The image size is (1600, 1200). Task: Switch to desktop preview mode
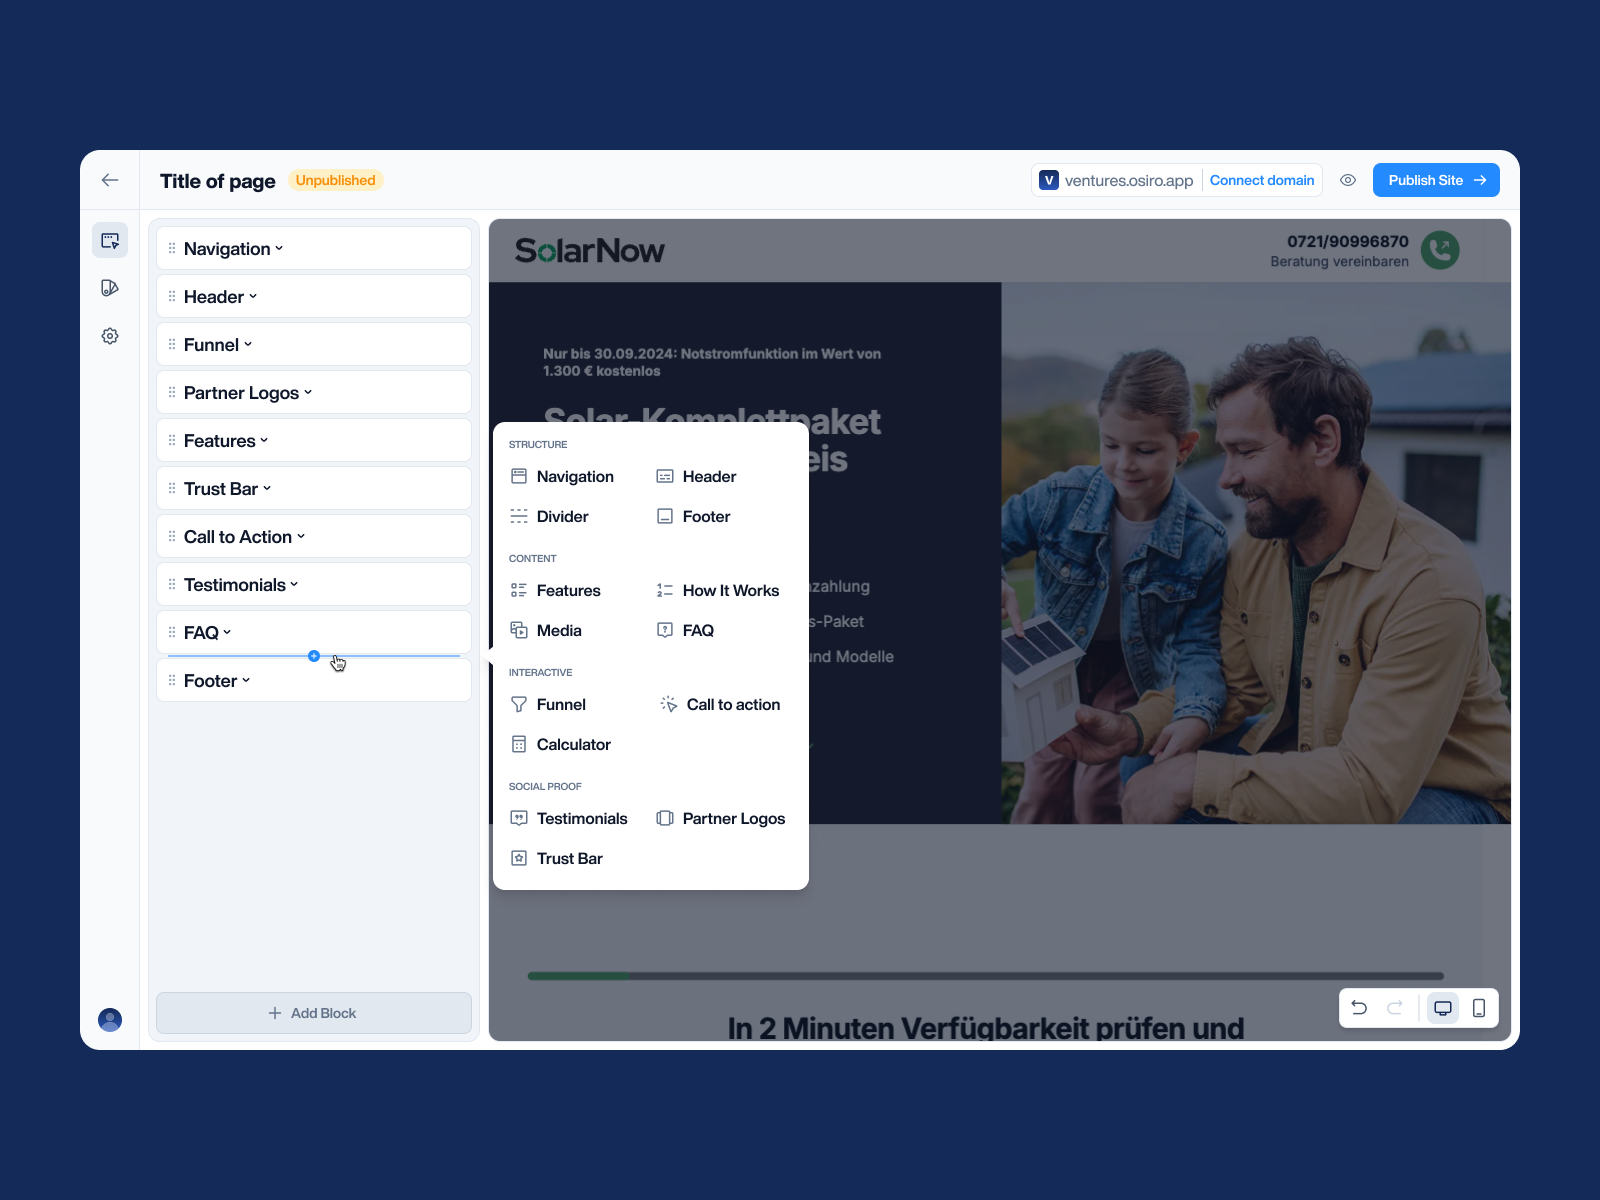[x=1443, y=1008]
